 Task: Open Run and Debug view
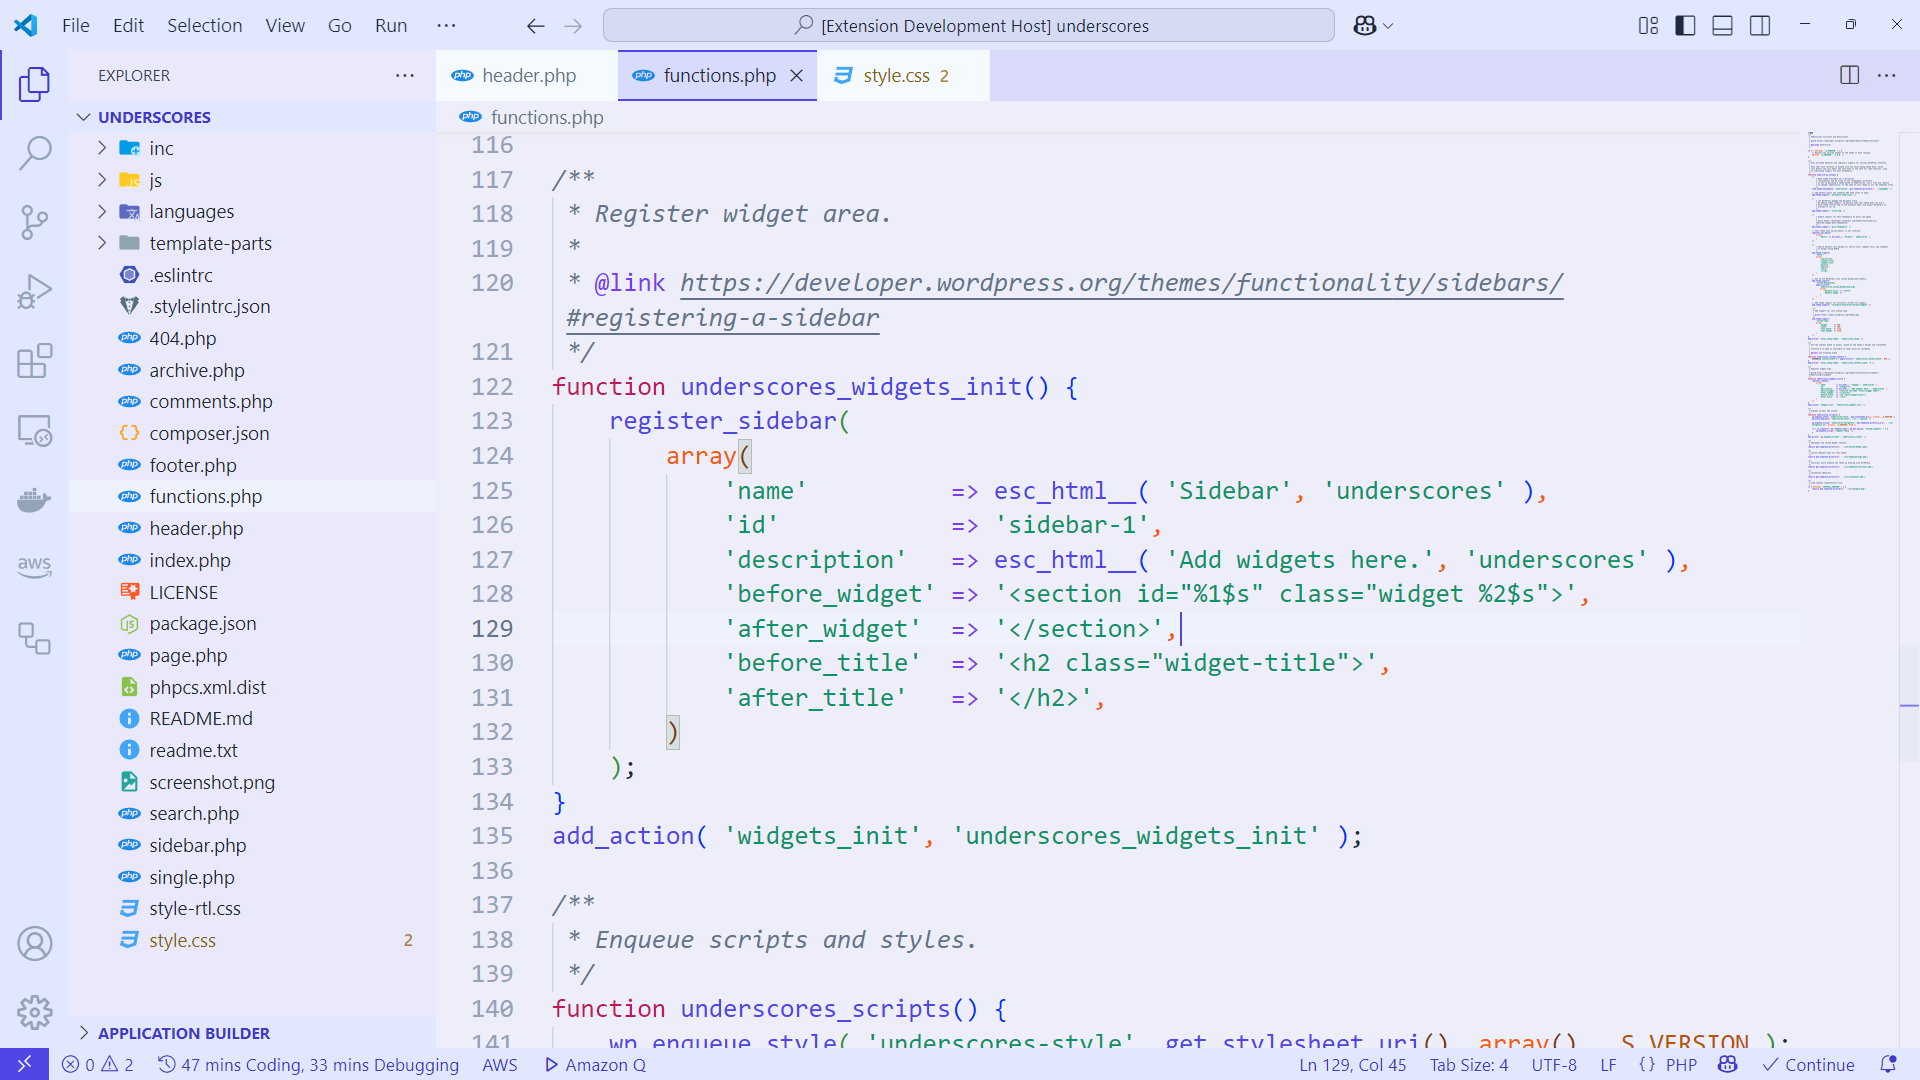pos(35,292)
